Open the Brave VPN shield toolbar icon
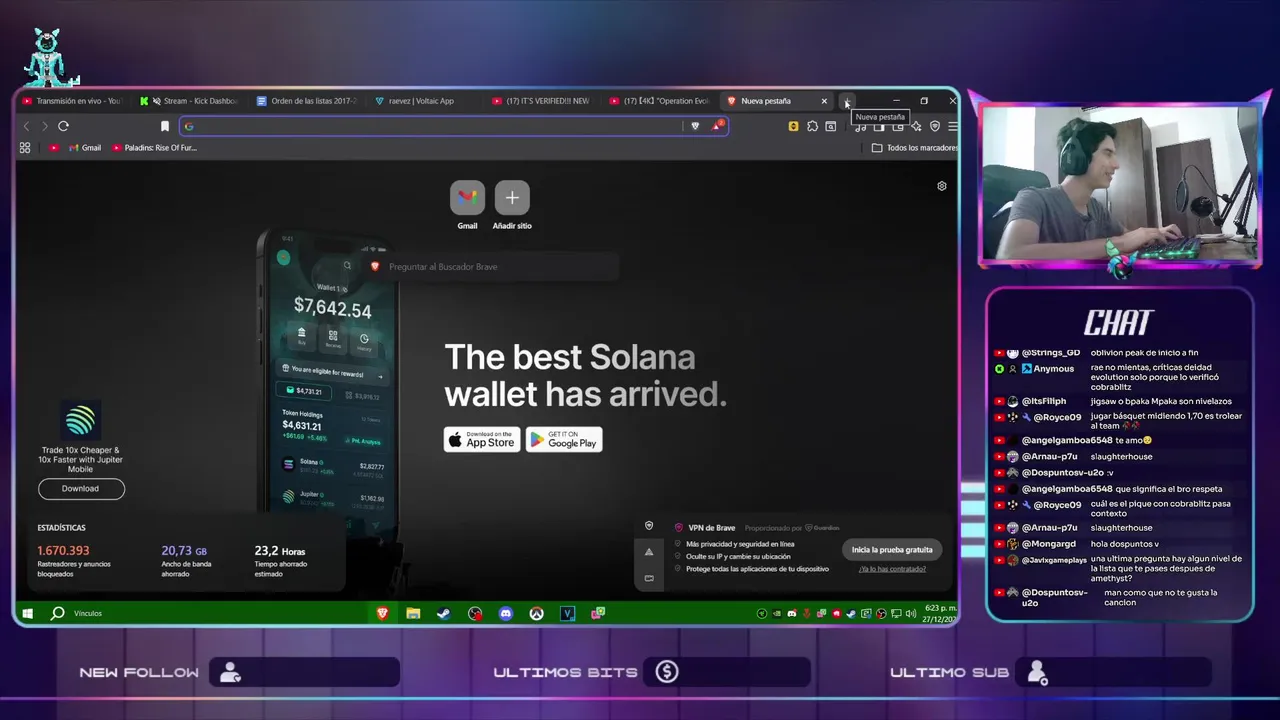The image size is (1280, 720). click(x=935, y=126)
